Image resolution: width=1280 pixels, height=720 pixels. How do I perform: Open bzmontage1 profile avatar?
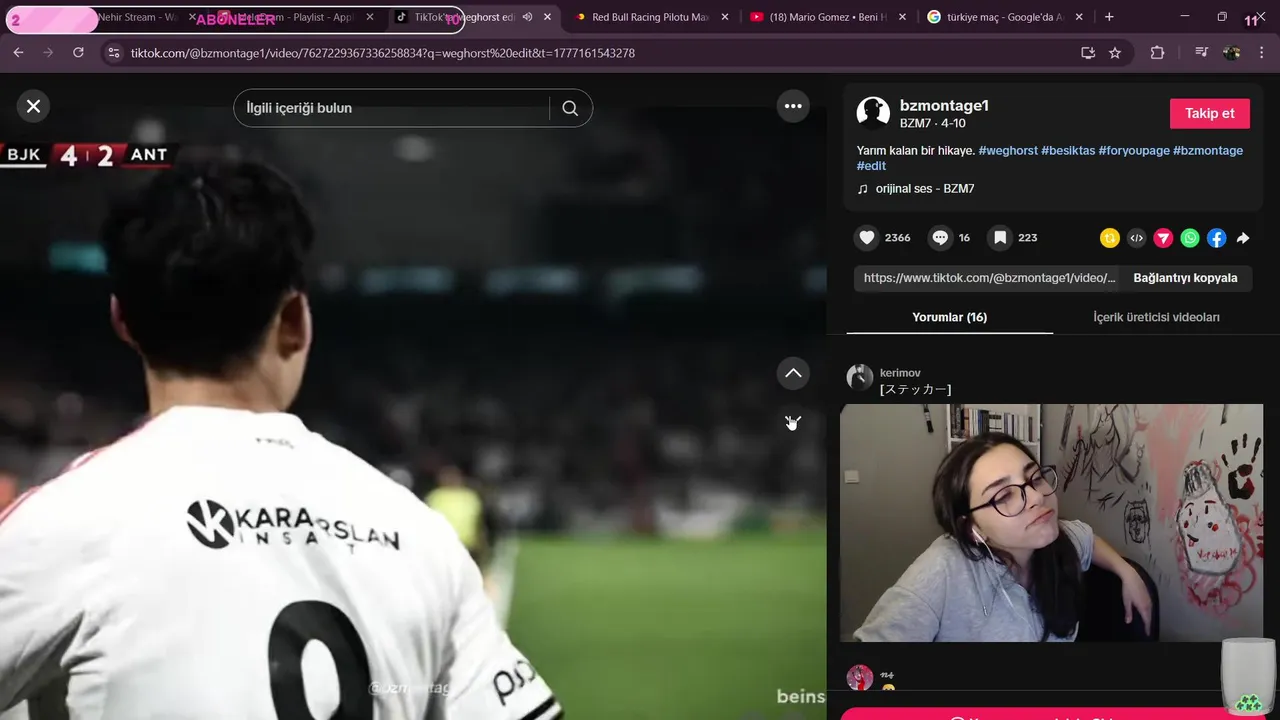point(873,113)
